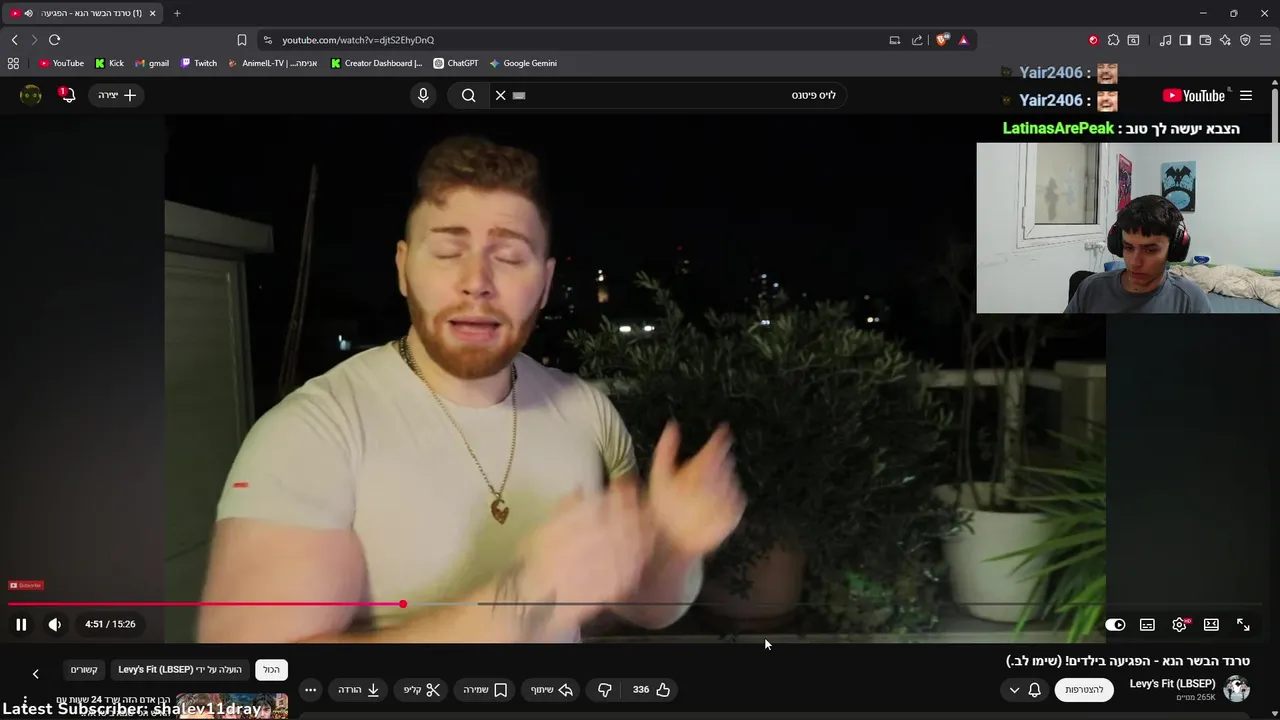The height and width of the screenshot is (720, 1280).
Task: Open the browser main hamburger menu
Action: tap(1265, 40)
